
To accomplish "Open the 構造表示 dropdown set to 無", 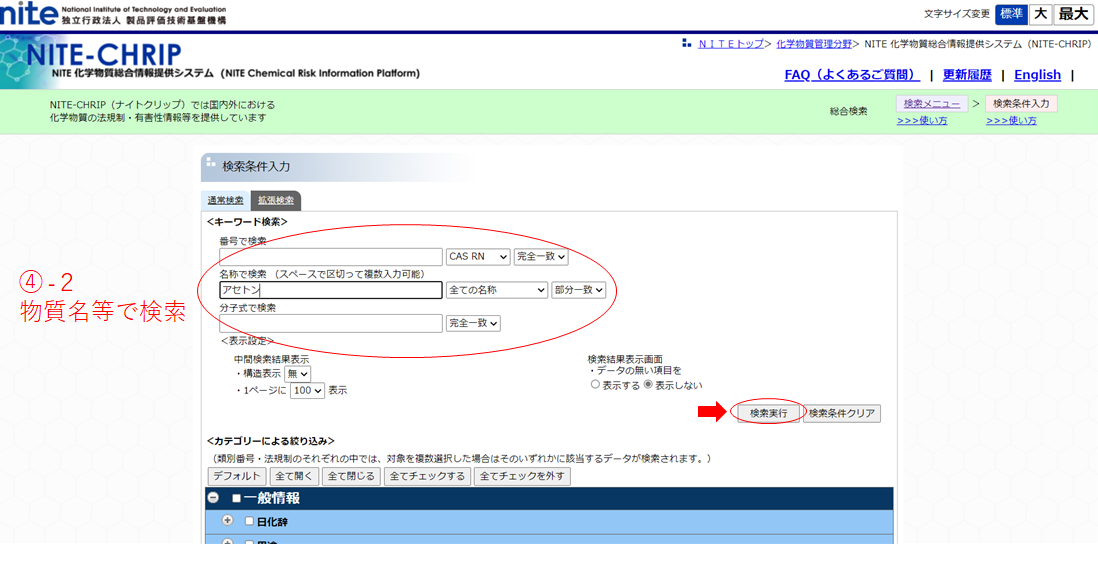I will pos(297,374).
